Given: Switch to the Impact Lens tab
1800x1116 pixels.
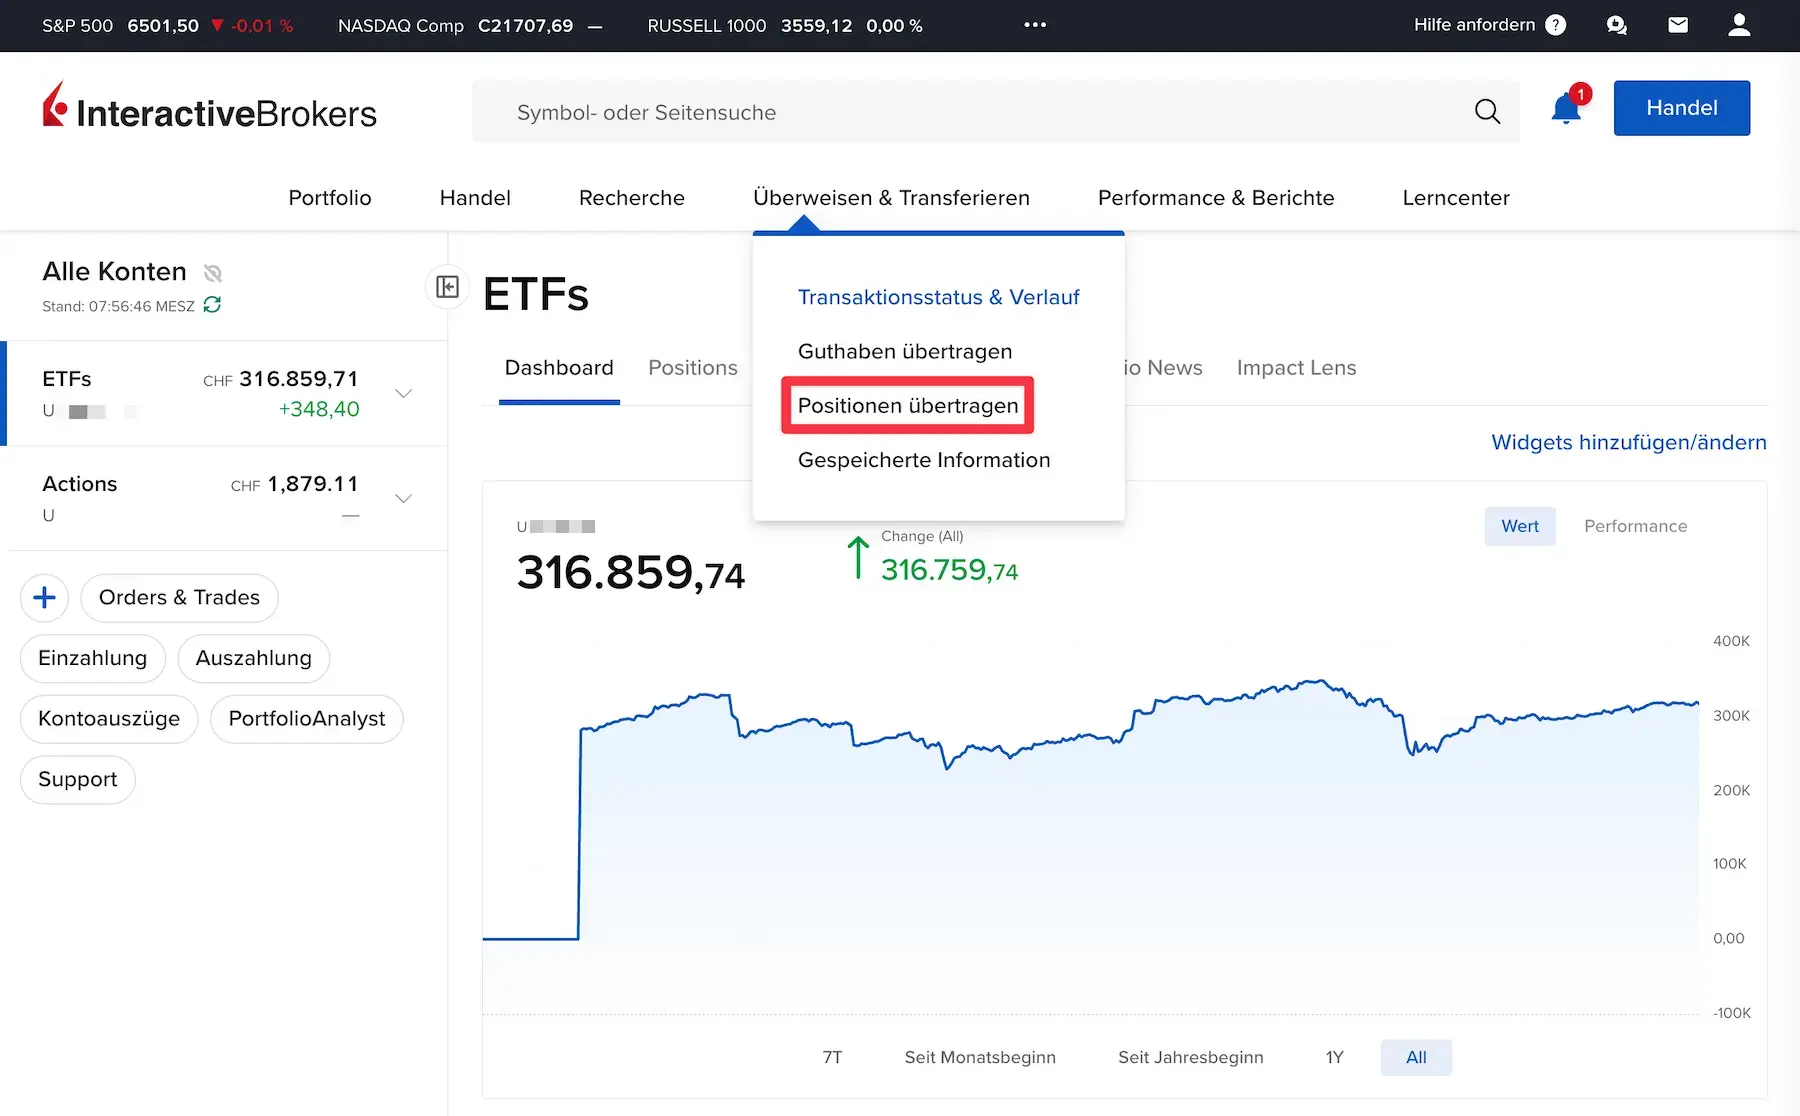Looking at the screenshot, I should coord(1296,368).
